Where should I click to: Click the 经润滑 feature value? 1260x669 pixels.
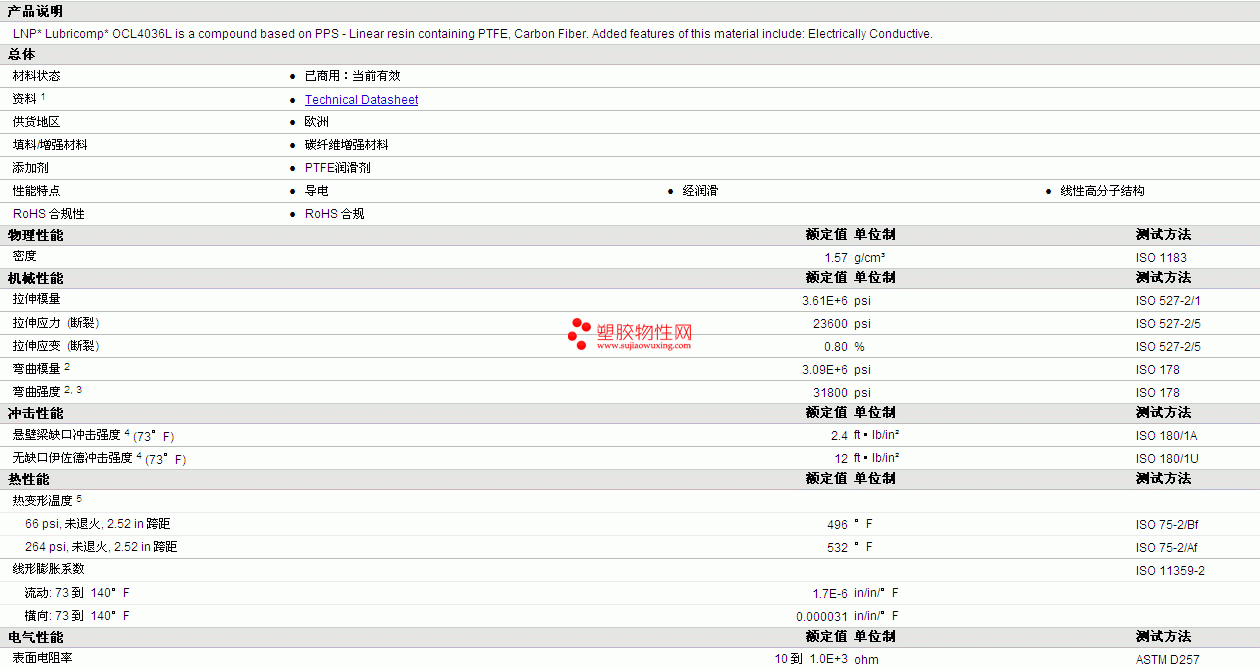click(701, 191)
